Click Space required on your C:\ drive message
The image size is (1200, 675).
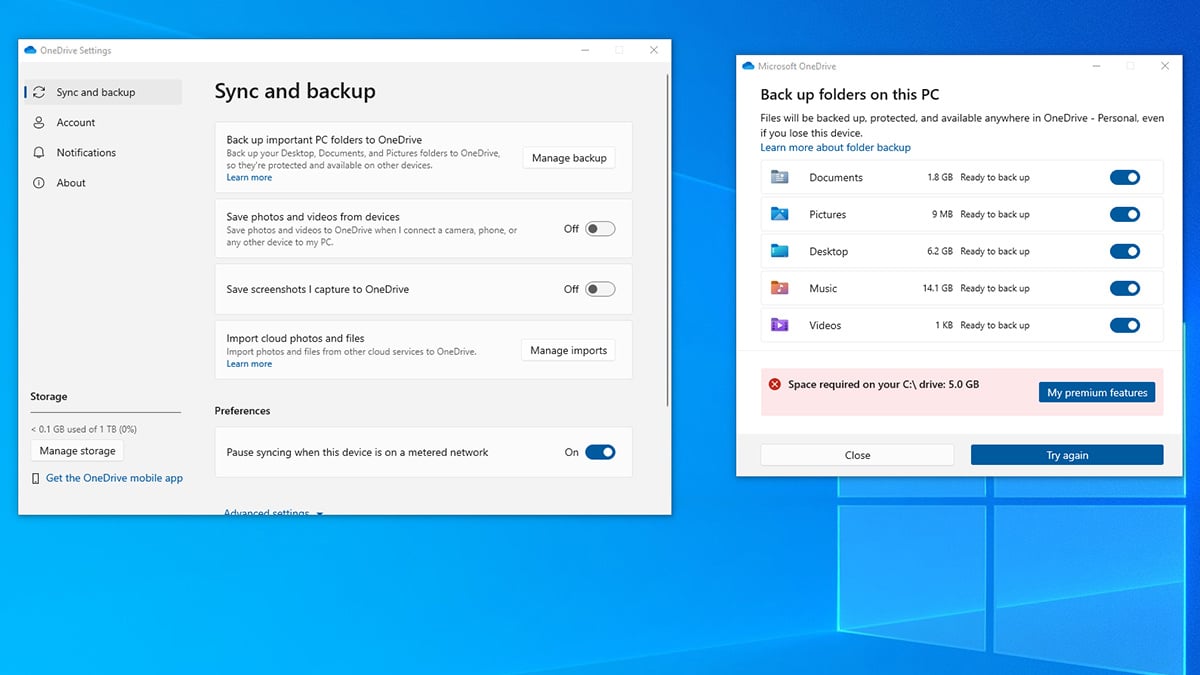883,384
